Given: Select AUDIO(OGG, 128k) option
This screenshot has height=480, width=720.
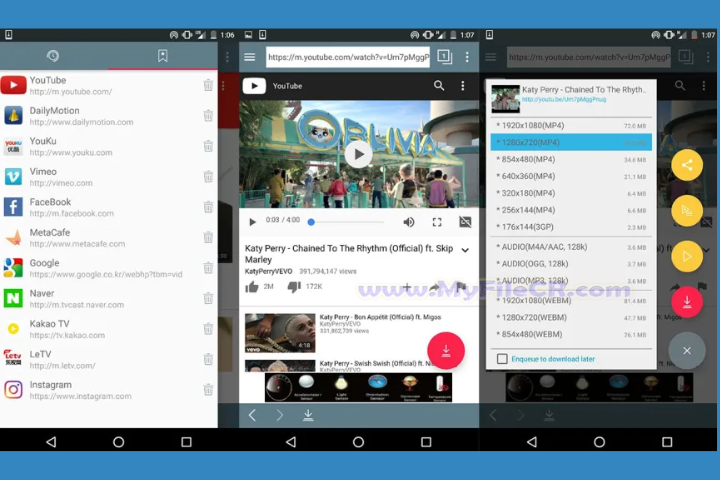Looking at the screenshot, I should click(x=571, y=264).
